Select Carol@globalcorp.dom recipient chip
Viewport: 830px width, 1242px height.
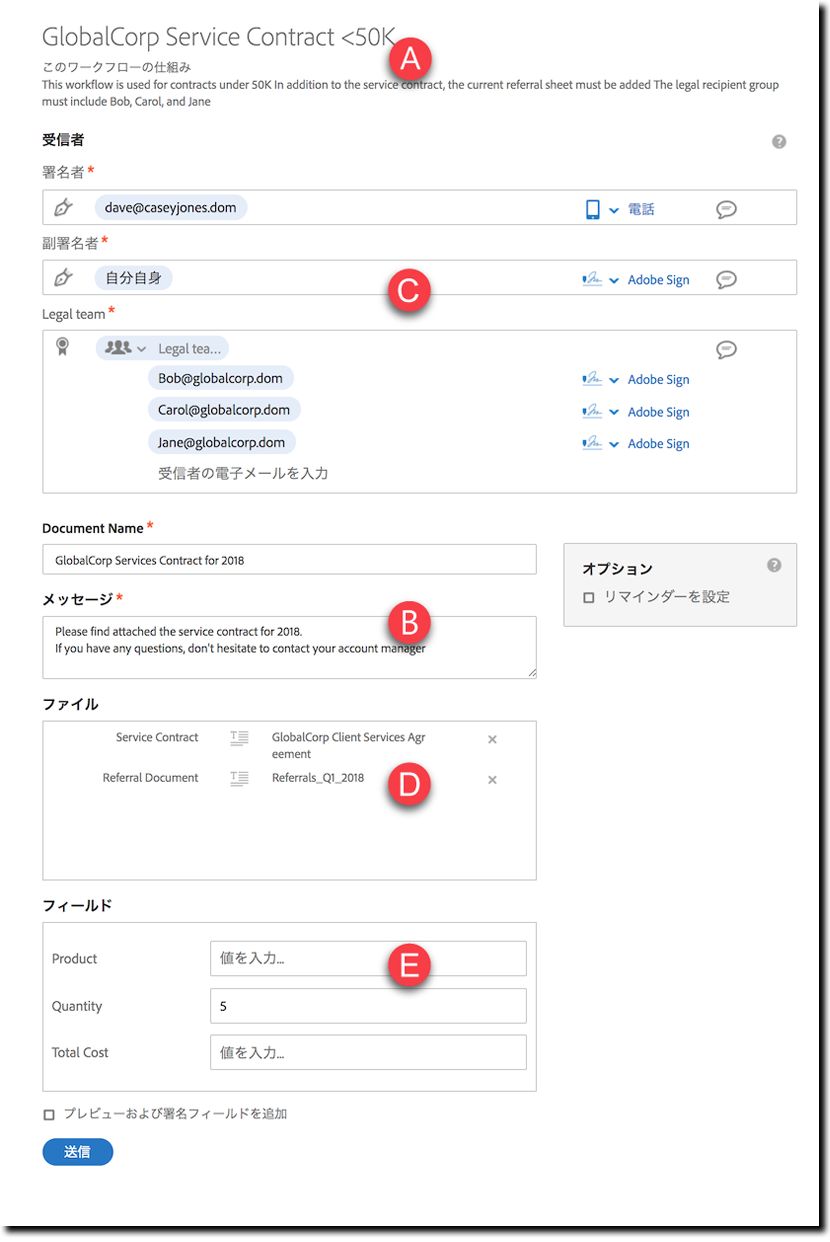point(224,410)
